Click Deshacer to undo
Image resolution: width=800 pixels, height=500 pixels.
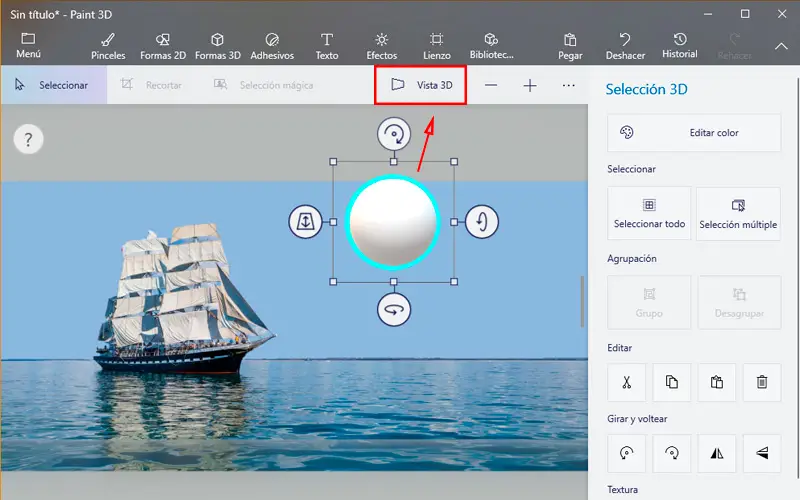click(625, 46)
